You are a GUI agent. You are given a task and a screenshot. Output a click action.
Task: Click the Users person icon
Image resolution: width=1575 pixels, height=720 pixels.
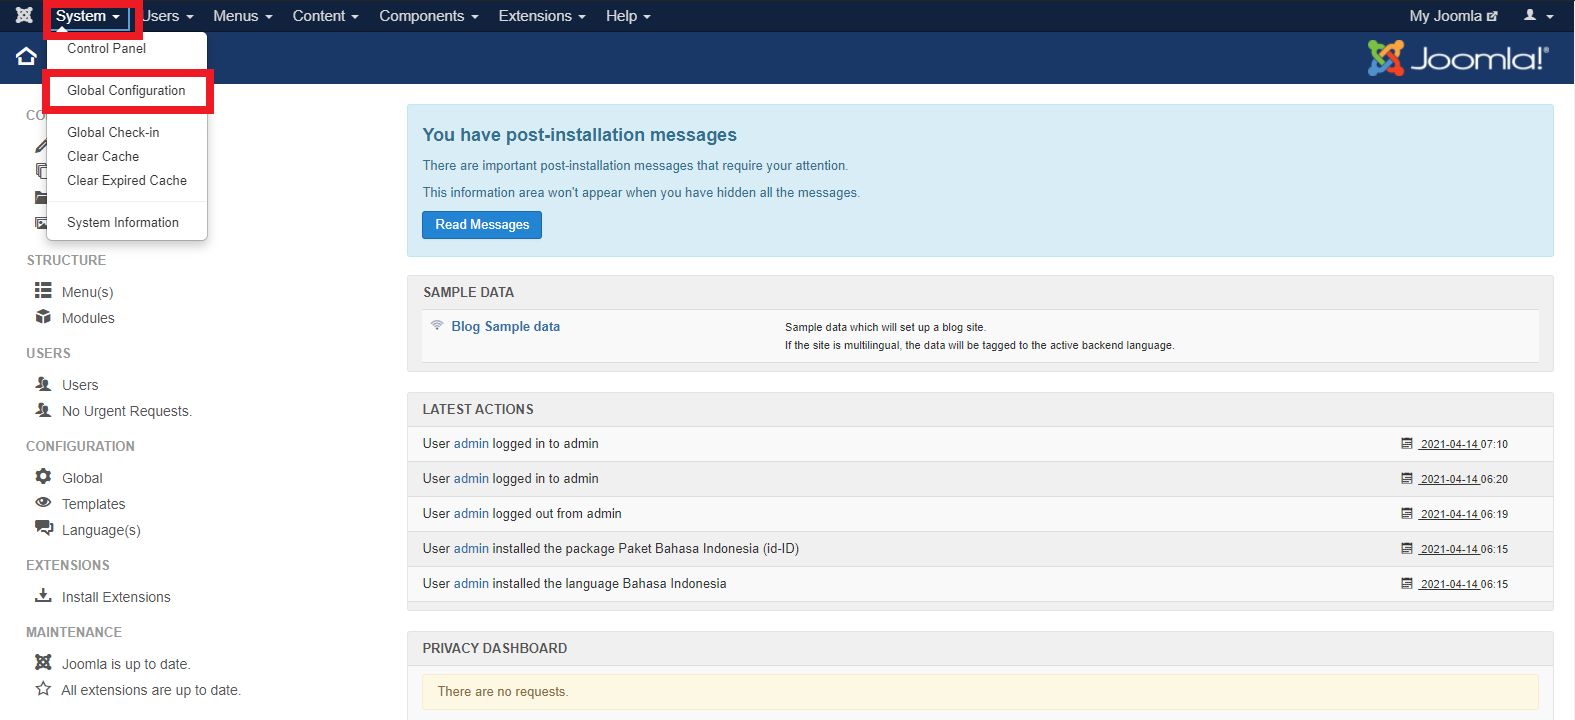click(x=43, y=384)
